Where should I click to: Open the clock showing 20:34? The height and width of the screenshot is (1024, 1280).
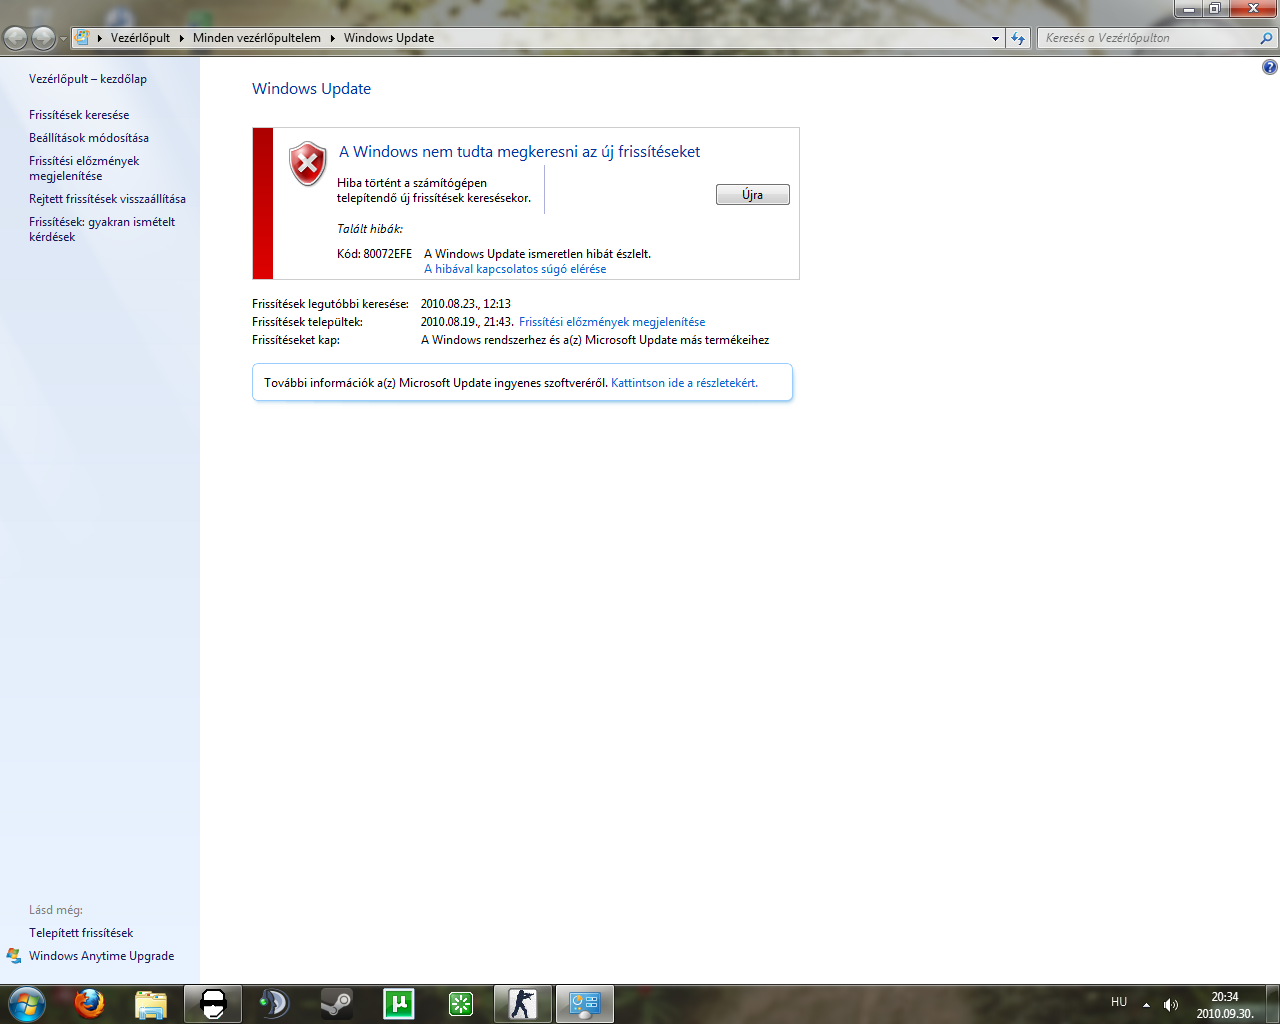tap(1225, 1004)
